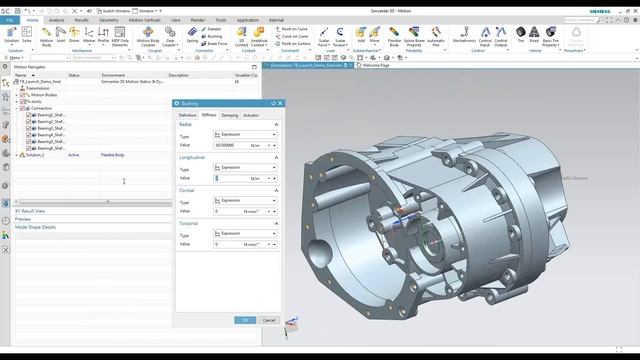The height and width of the screenshot is (360, 640).
Task: Open MDF Only Elements tool
Action: click(x=120, y=36)
